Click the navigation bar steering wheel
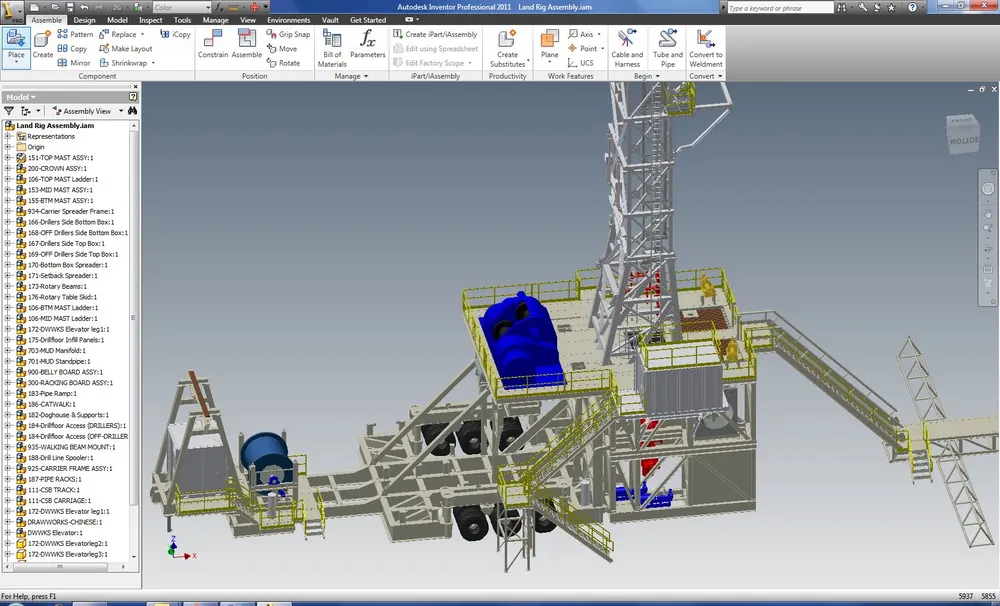Viewport: 1000px width, 606px height. coord(988,189)
